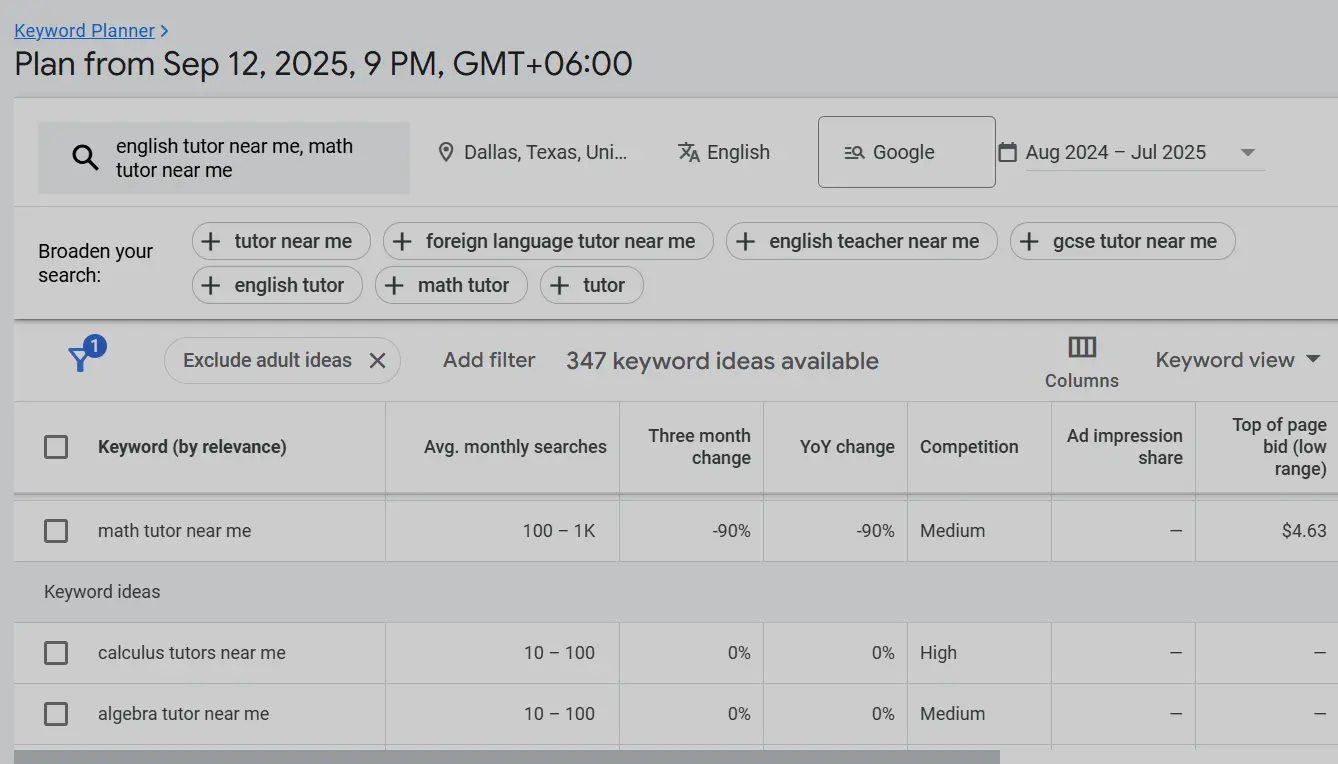Expand the Aug 2024 – Jul 2025 date dropdown
The height and width of the screenshot is (764, 1338).
pyautogui.click(x=1248, y=152)
